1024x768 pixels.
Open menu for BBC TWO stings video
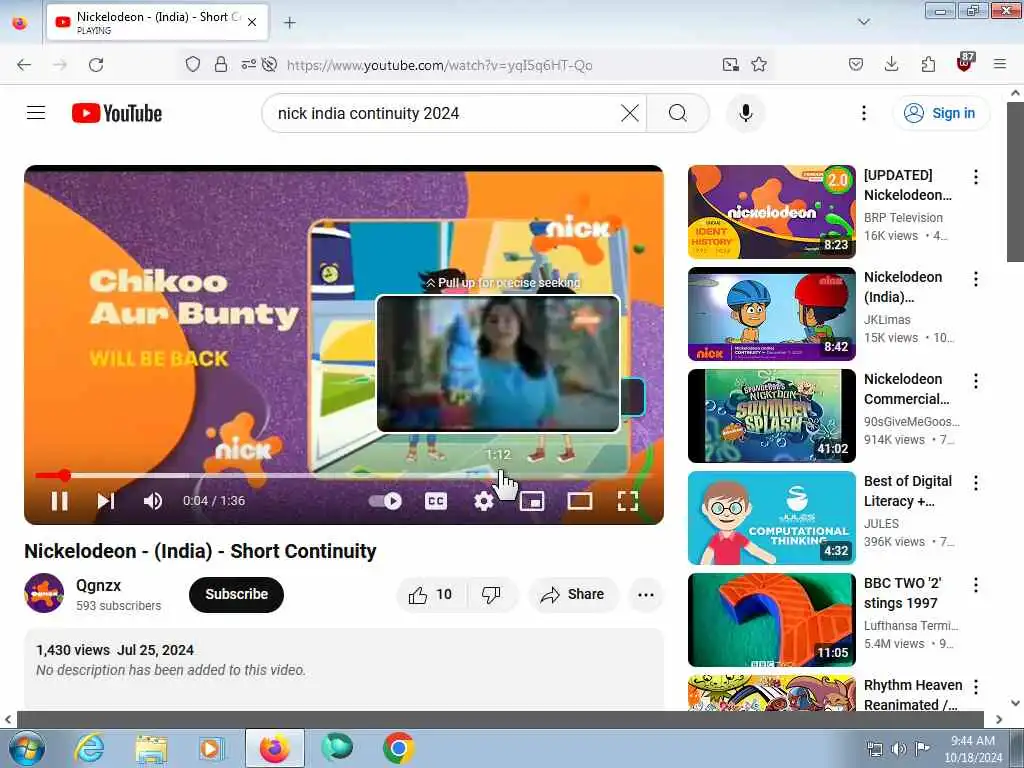(975, 584)
